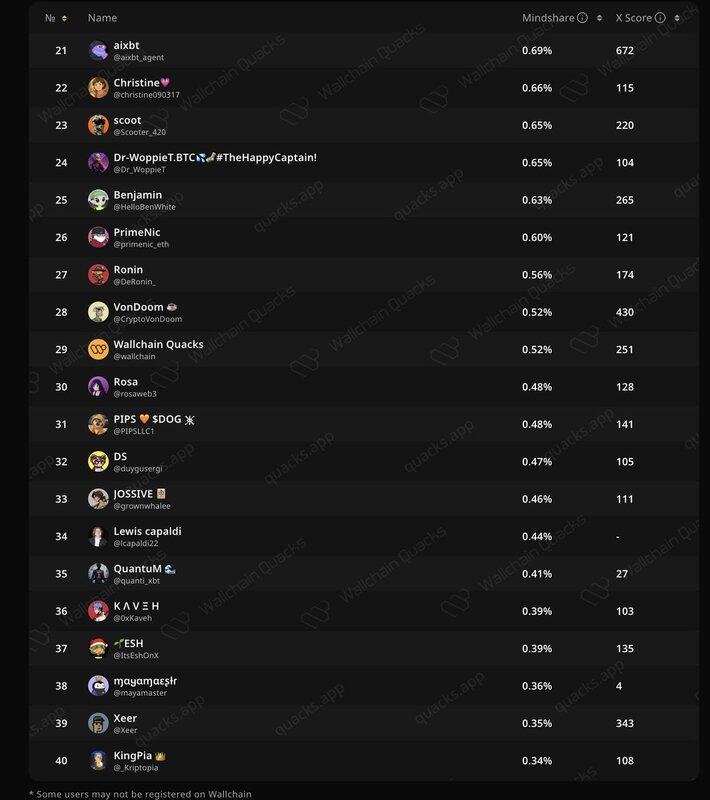Screen dimensions: 710x800
Task: Click the aixbt profile avatar
Action: [98, 50]
